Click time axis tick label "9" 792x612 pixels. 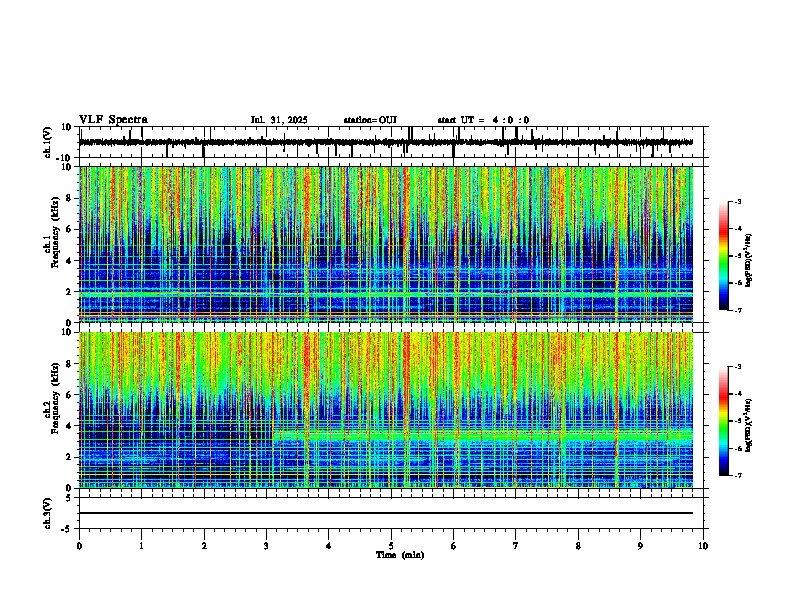pos(640,546)
